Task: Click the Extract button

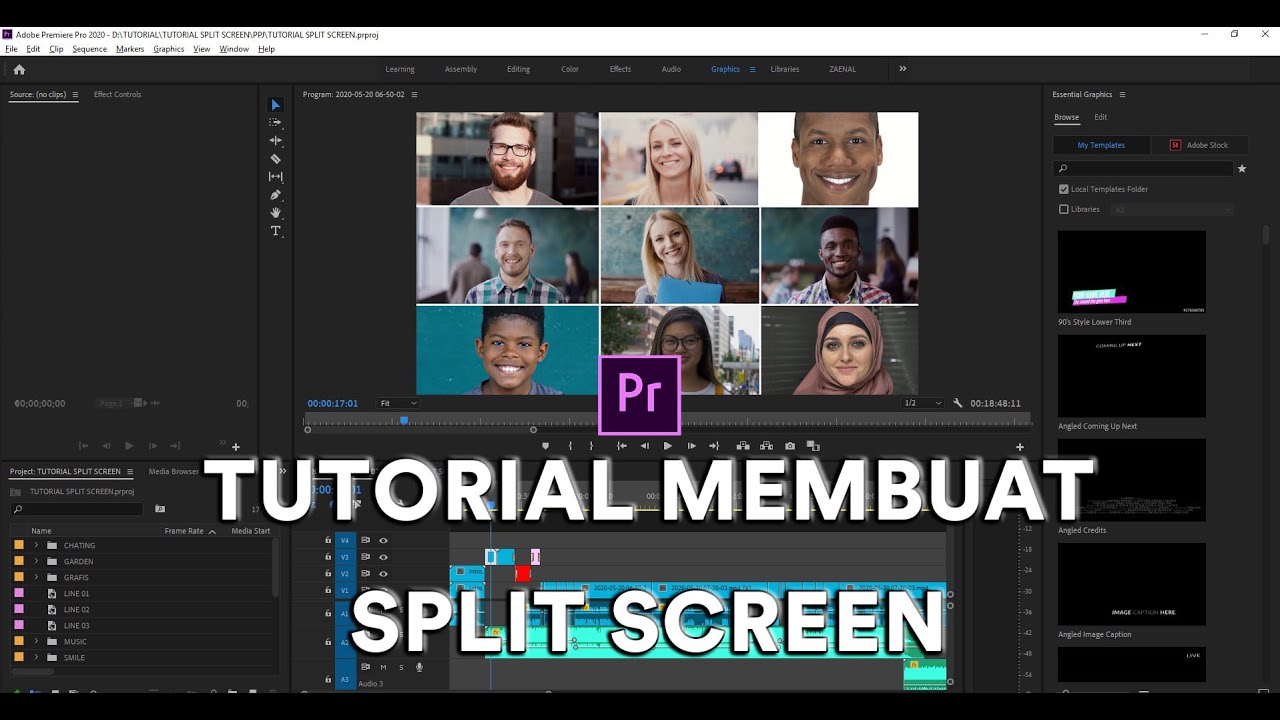Action: [766, 446]
